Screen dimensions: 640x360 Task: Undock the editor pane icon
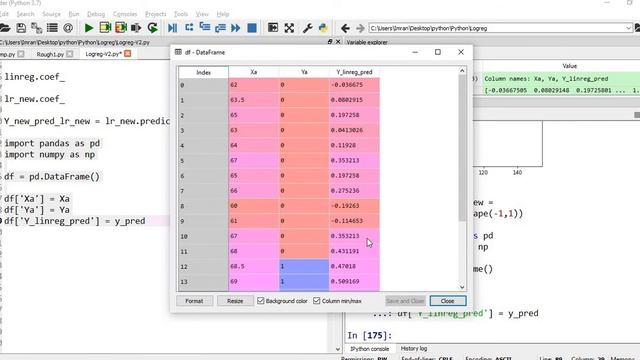tap(330, 42)
